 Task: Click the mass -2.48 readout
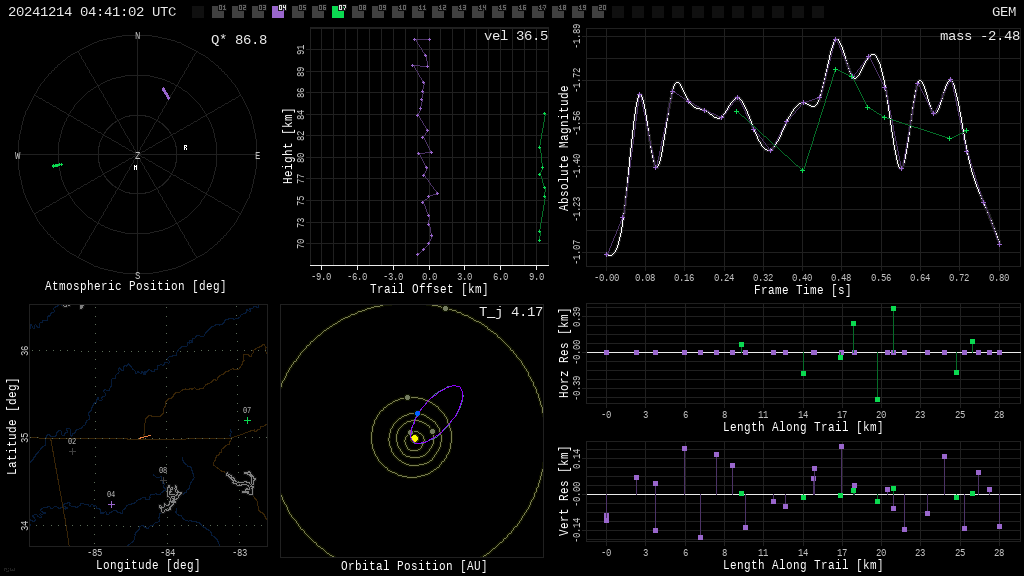(979, 36)
